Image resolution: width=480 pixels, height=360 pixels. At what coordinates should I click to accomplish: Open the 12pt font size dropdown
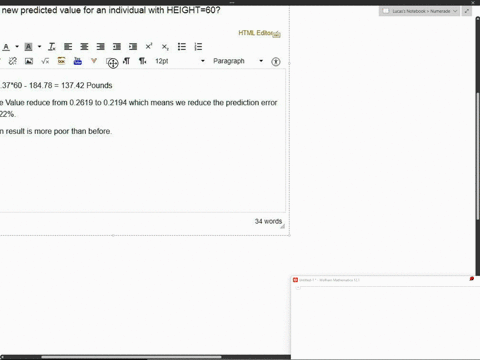pos(179,61)
